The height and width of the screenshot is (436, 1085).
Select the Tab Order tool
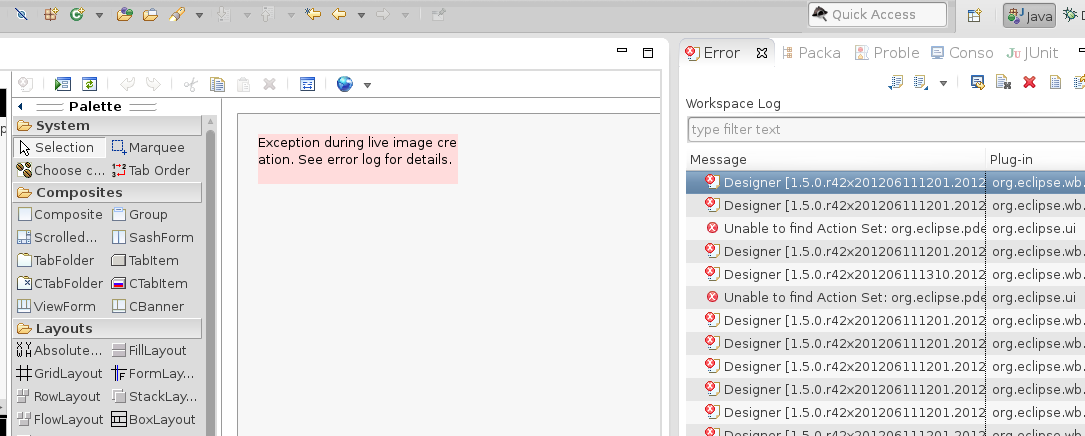(x=150, y=170)
